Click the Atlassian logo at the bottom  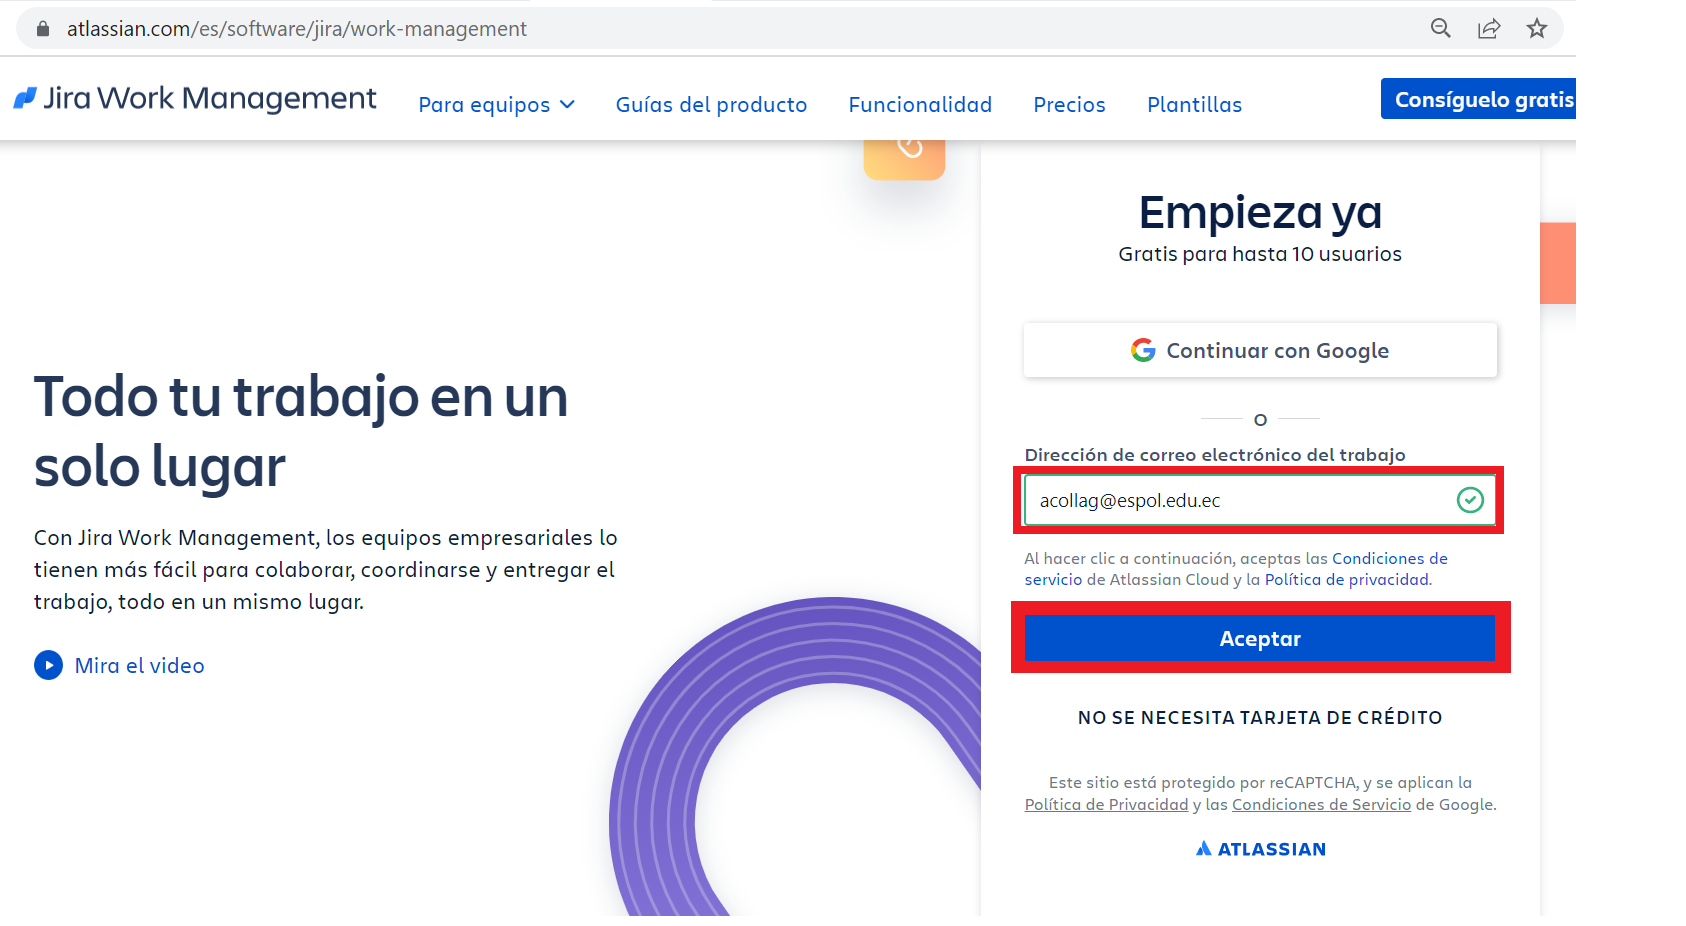pos(1259,848)
